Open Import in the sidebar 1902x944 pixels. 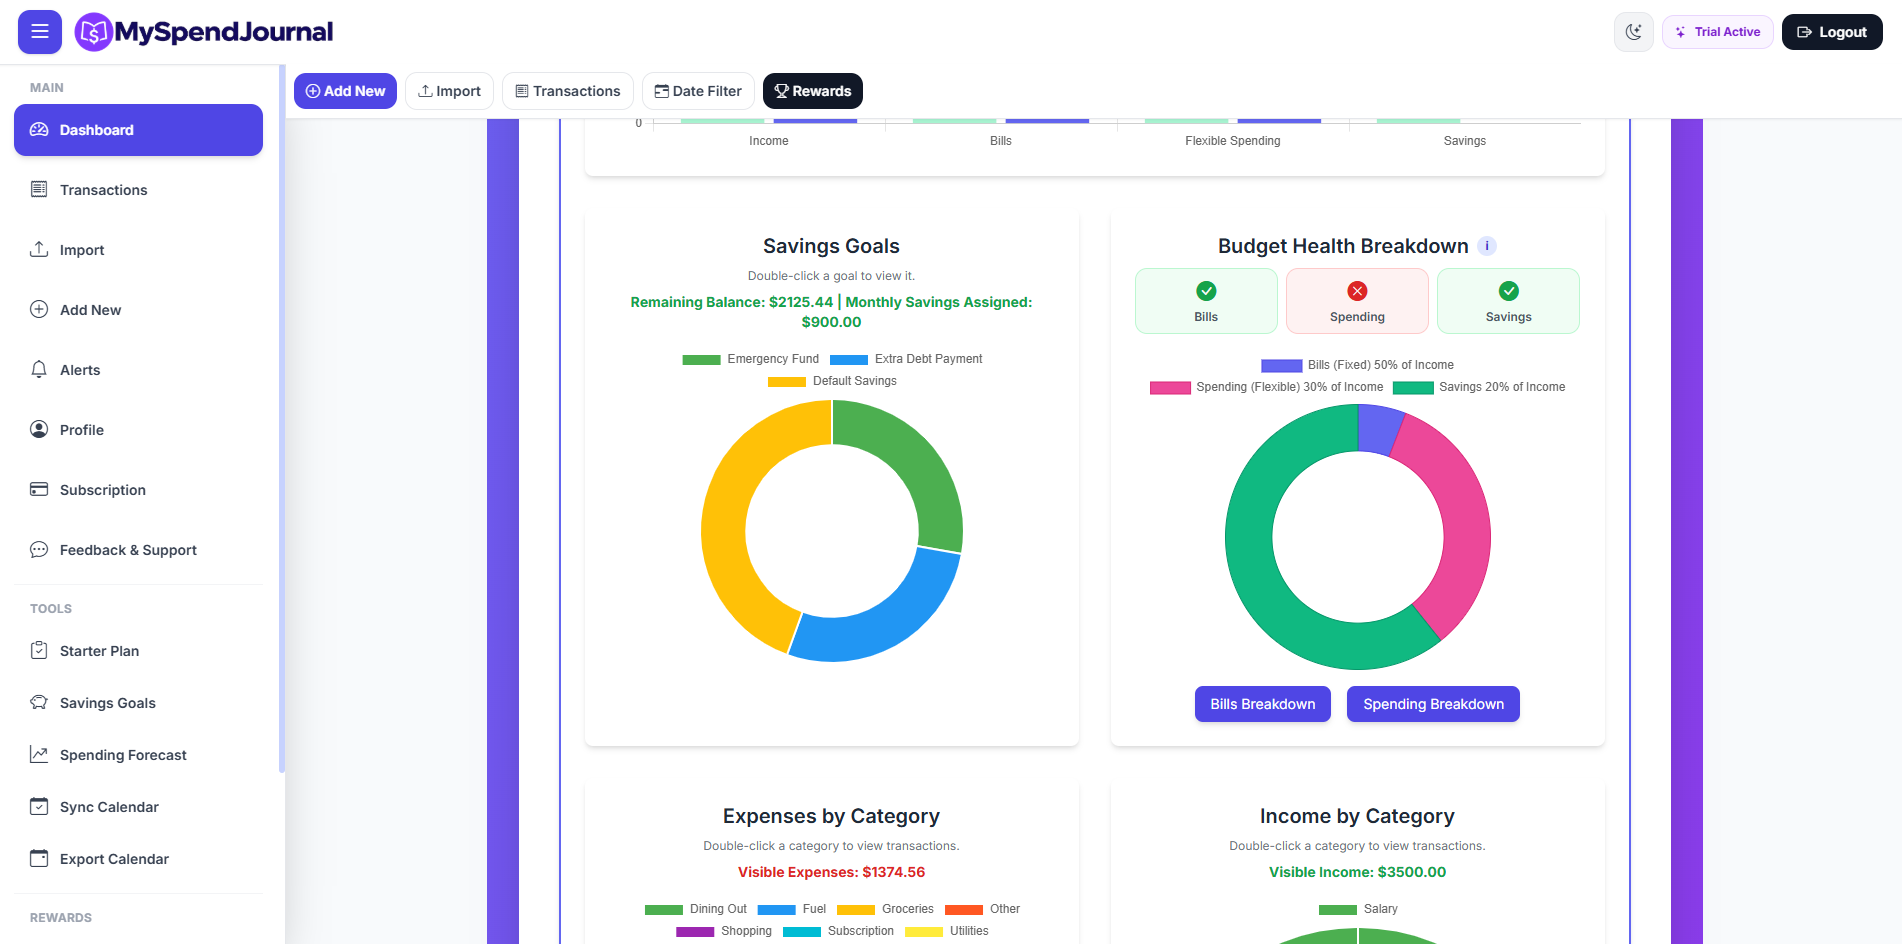pyautogui.click(x=138, y=250)
